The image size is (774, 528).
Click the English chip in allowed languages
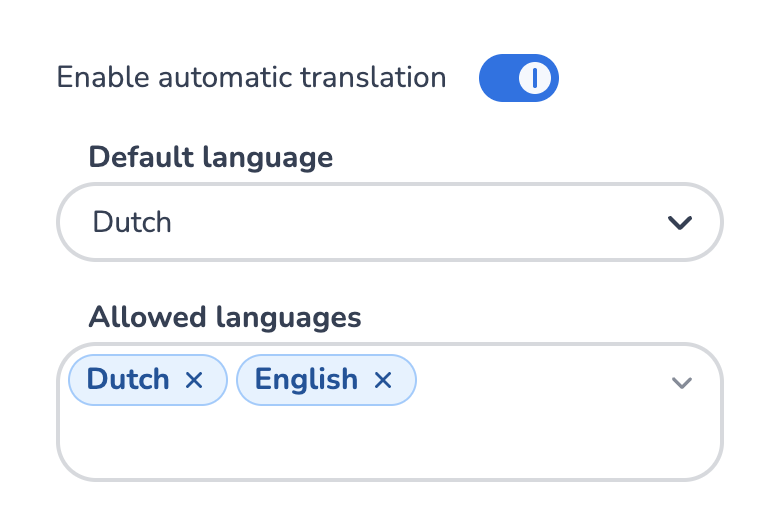coord(326,380)
